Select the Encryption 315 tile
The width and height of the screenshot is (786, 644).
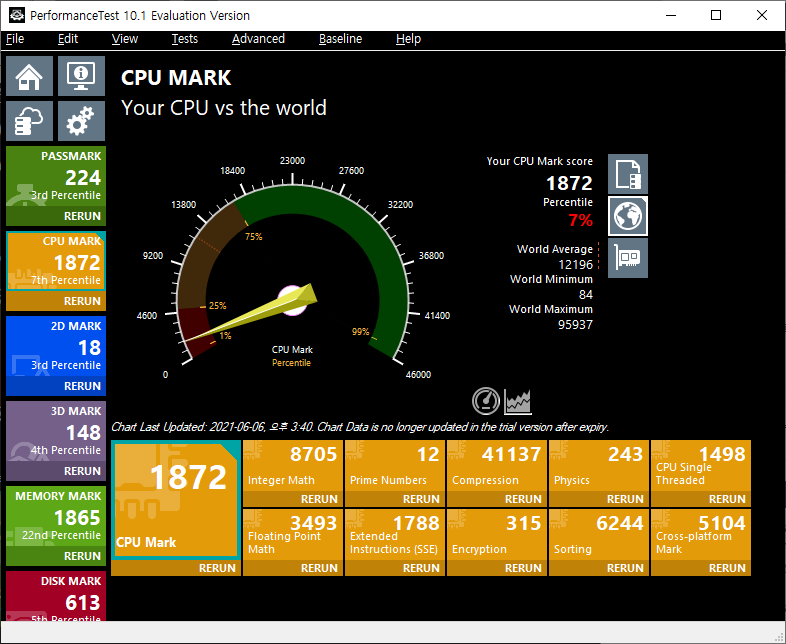[497, 535]
